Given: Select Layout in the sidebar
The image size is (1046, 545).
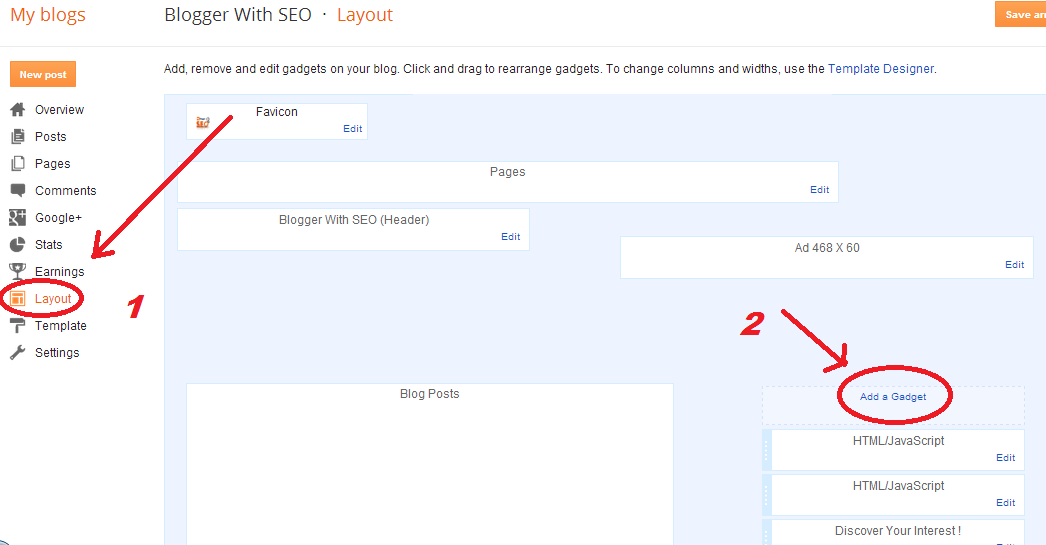Looking at the screenshot, I should [53, 299].
